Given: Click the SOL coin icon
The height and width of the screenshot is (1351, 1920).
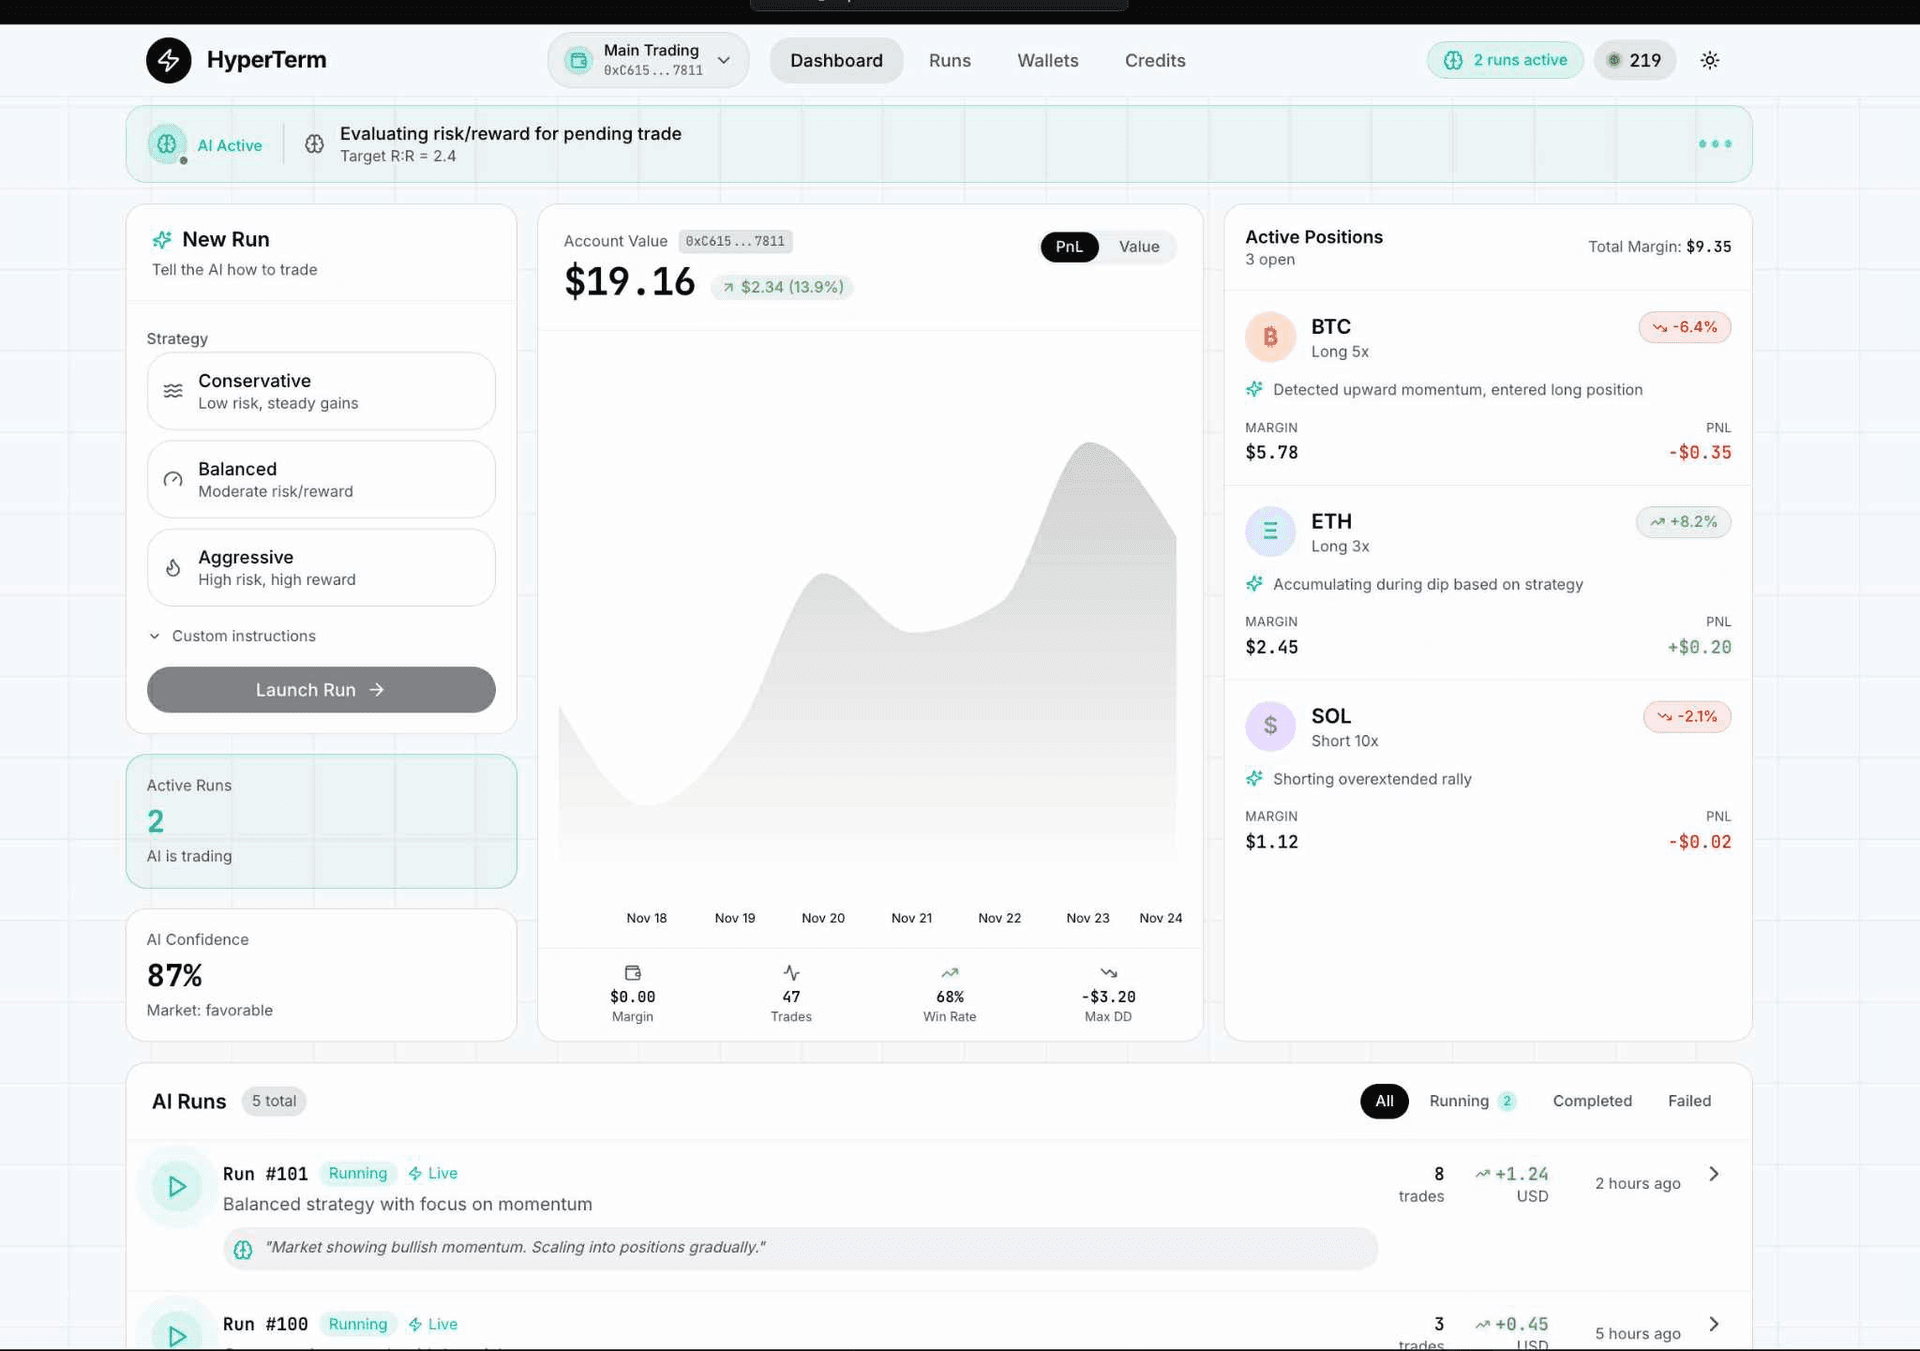Looking at the screenshot, I should point(1270,726).
